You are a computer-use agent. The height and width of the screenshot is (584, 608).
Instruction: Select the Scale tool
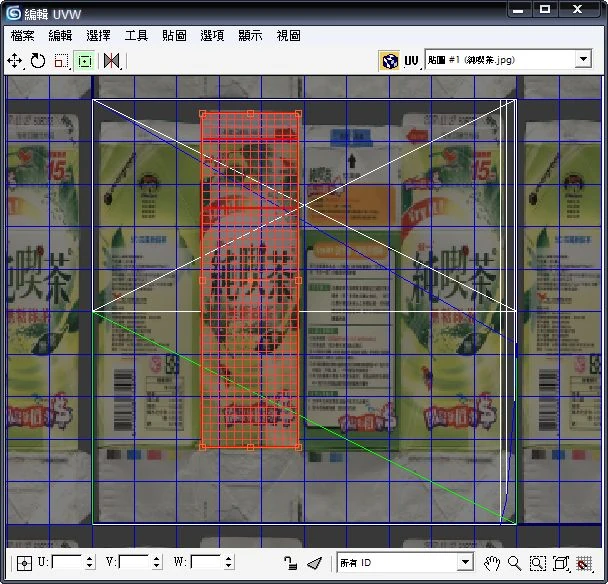pos(61,61)
